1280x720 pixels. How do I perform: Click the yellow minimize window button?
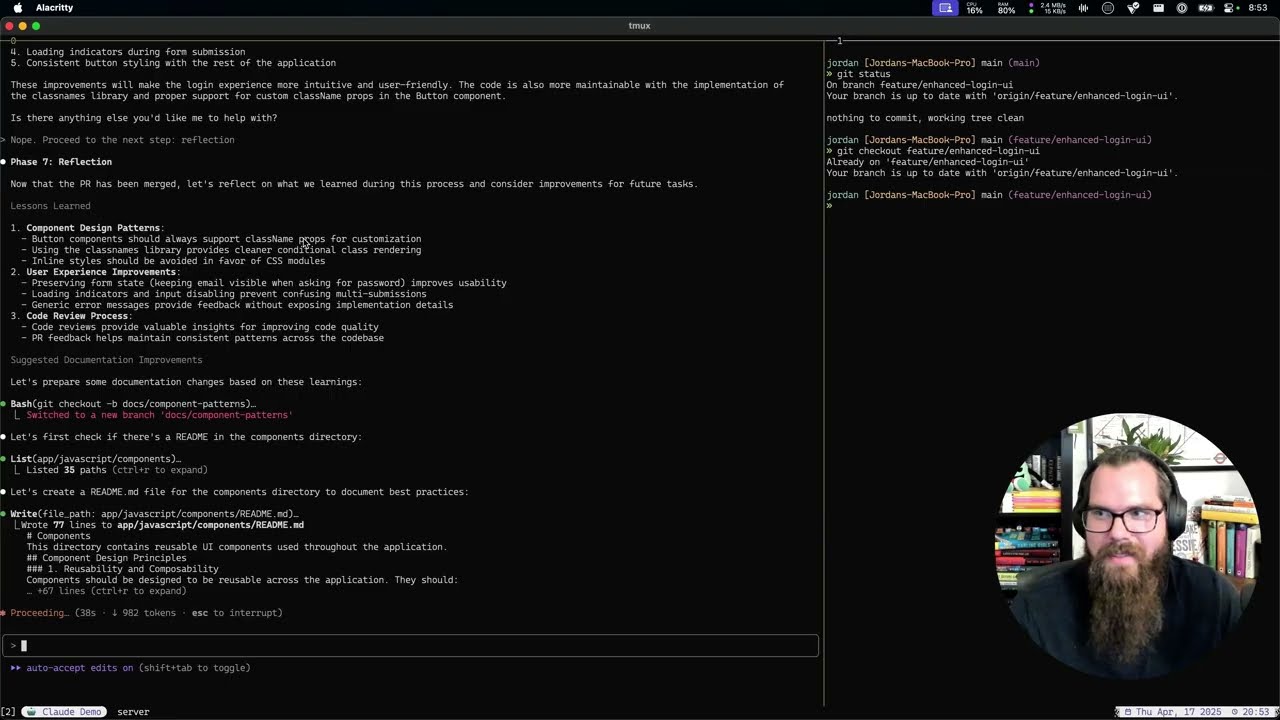tap(22, 26)
